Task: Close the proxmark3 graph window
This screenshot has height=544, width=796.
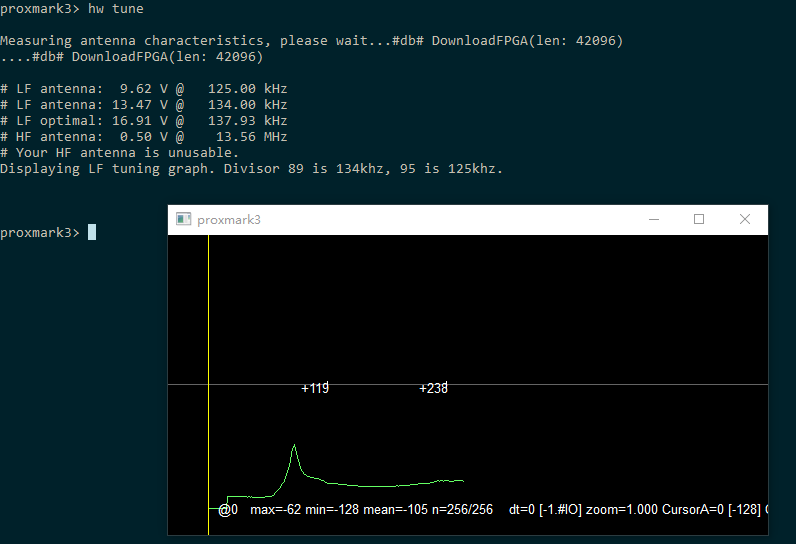Action: click(x=744, y=219)
